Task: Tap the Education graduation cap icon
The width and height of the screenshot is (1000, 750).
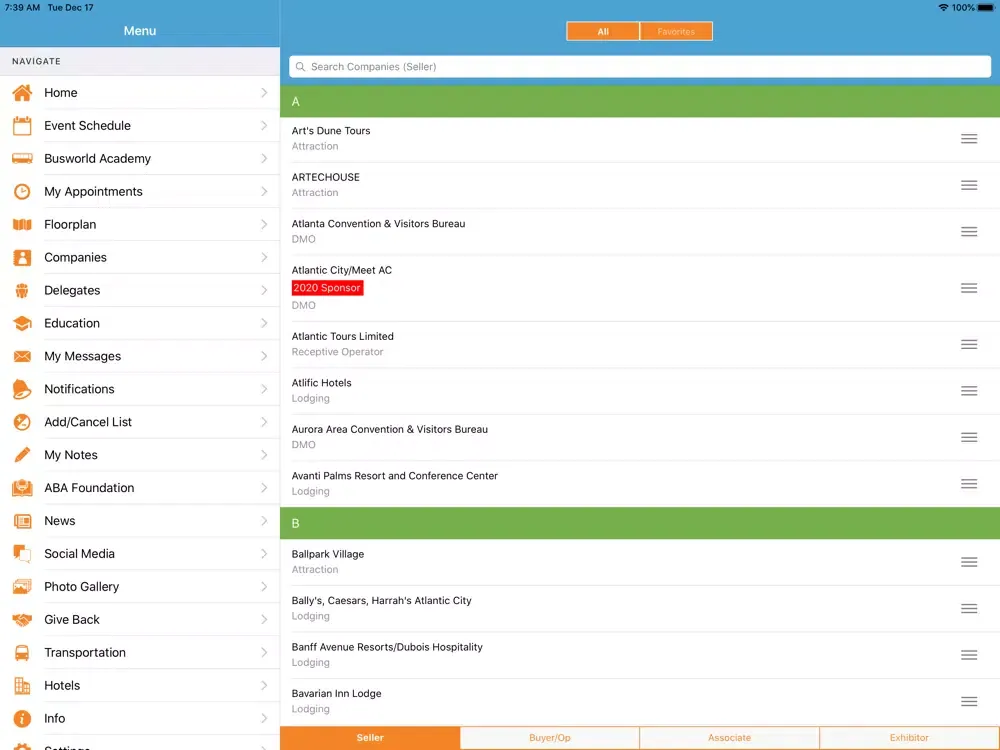Action: [x=22, y=323]
